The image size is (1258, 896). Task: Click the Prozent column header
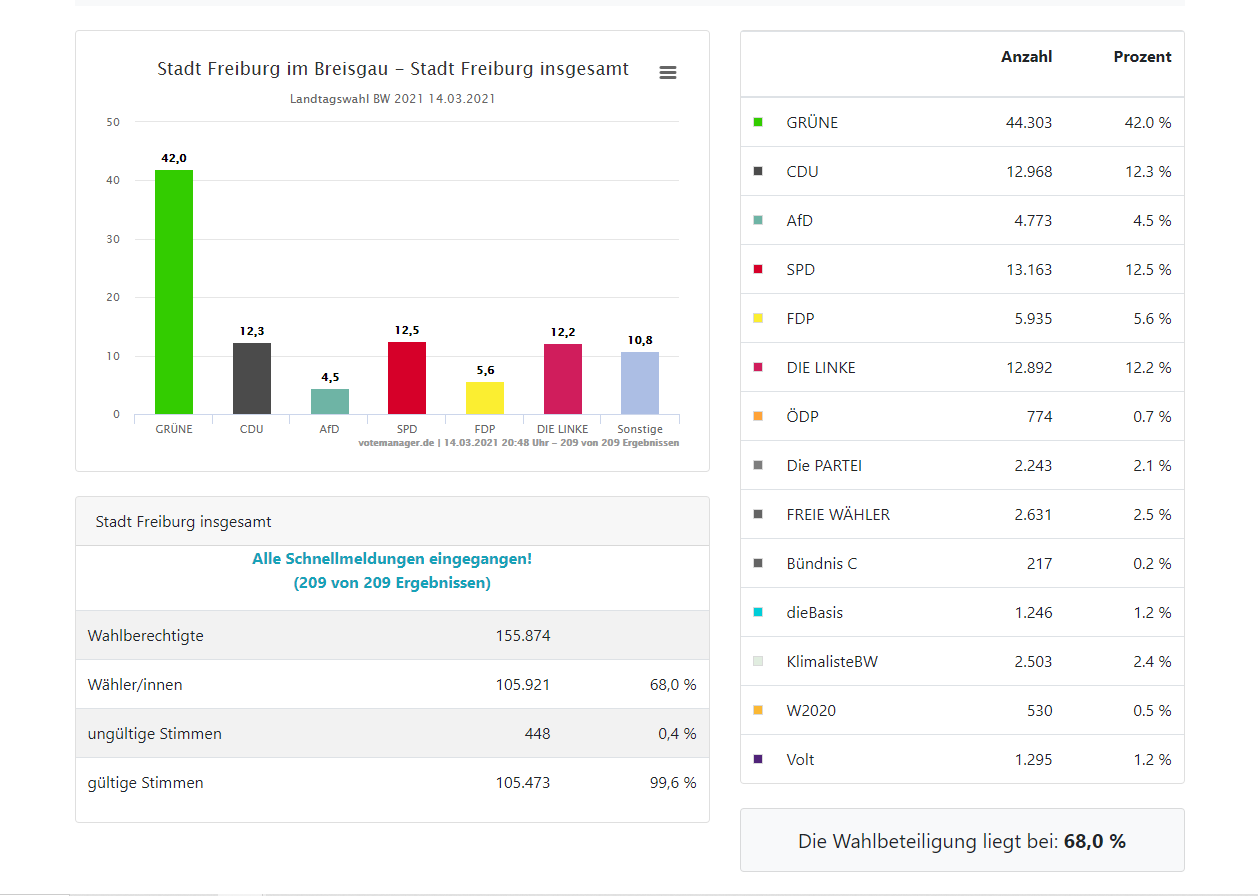[x=1142, y=57]
